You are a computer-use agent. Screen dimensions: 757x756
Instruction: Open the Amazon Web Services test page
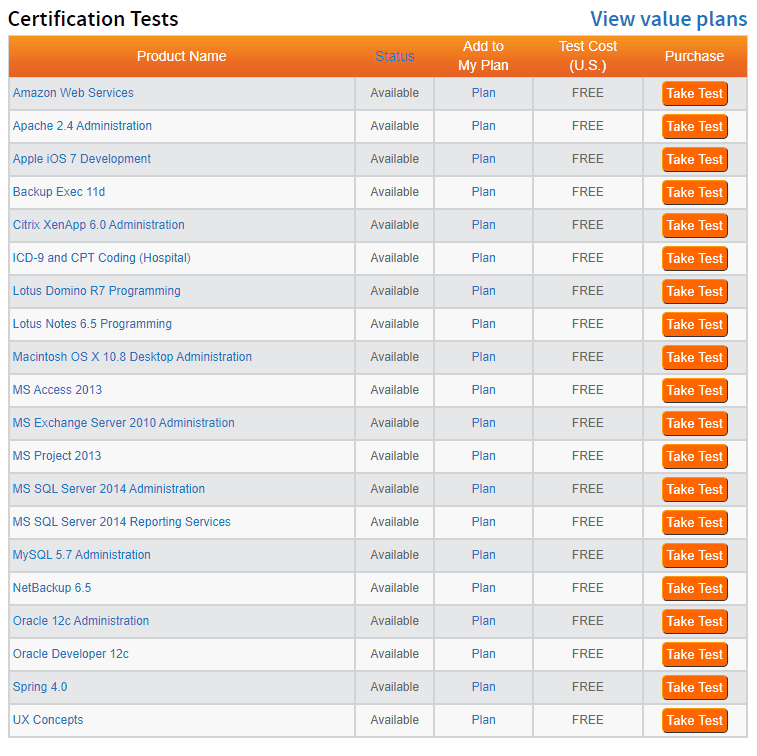pyautogui.click(x=73, y=93)
